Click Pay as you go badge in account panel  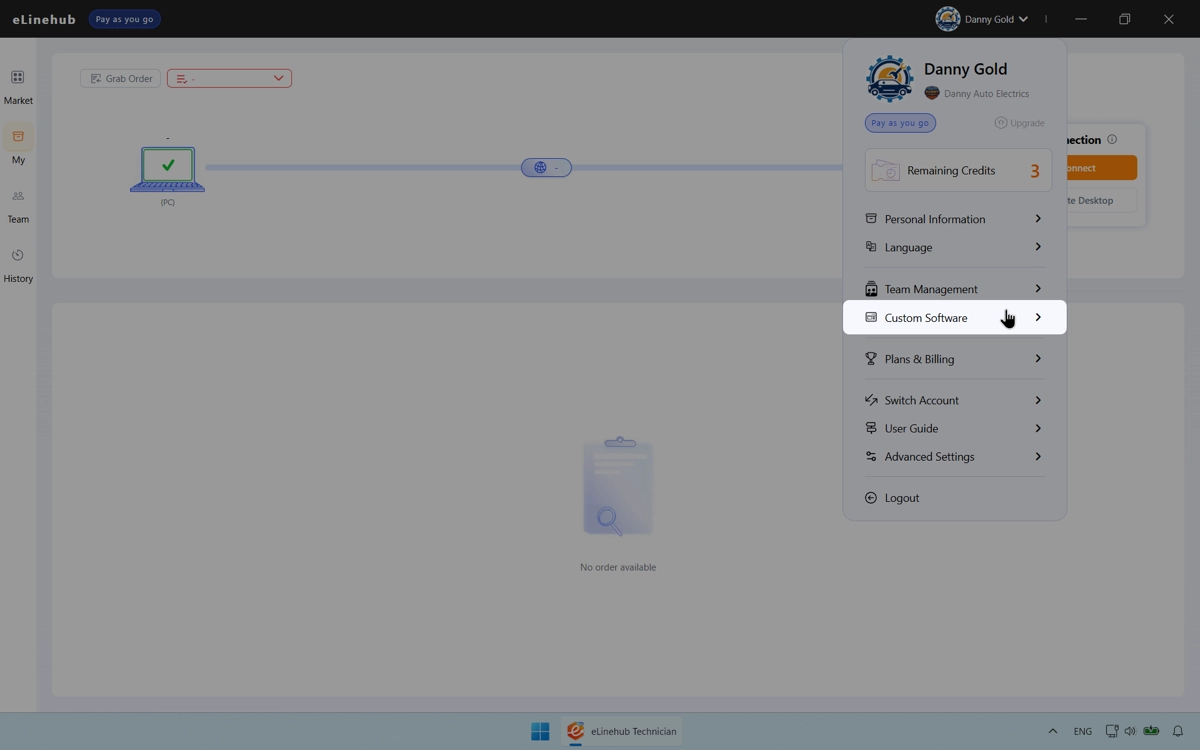click(900, 123)
